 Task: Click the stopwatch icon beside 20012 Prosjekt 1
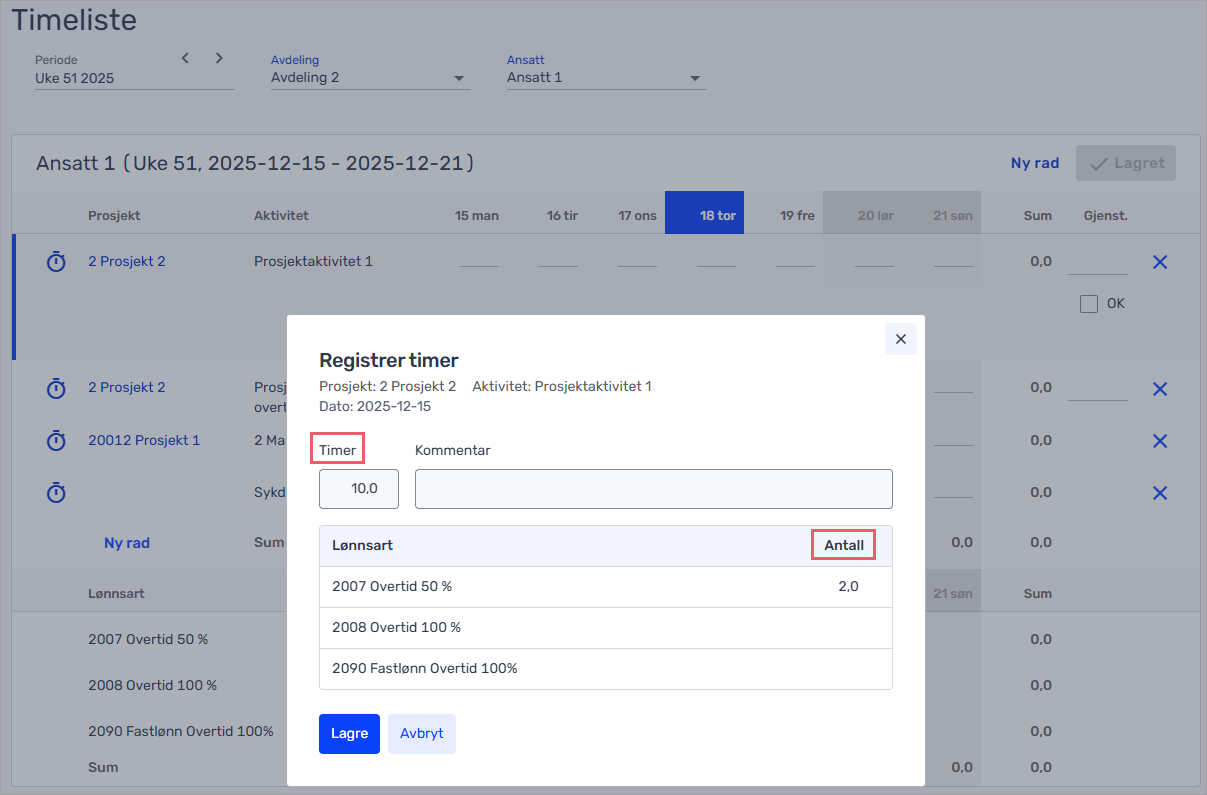57,441
